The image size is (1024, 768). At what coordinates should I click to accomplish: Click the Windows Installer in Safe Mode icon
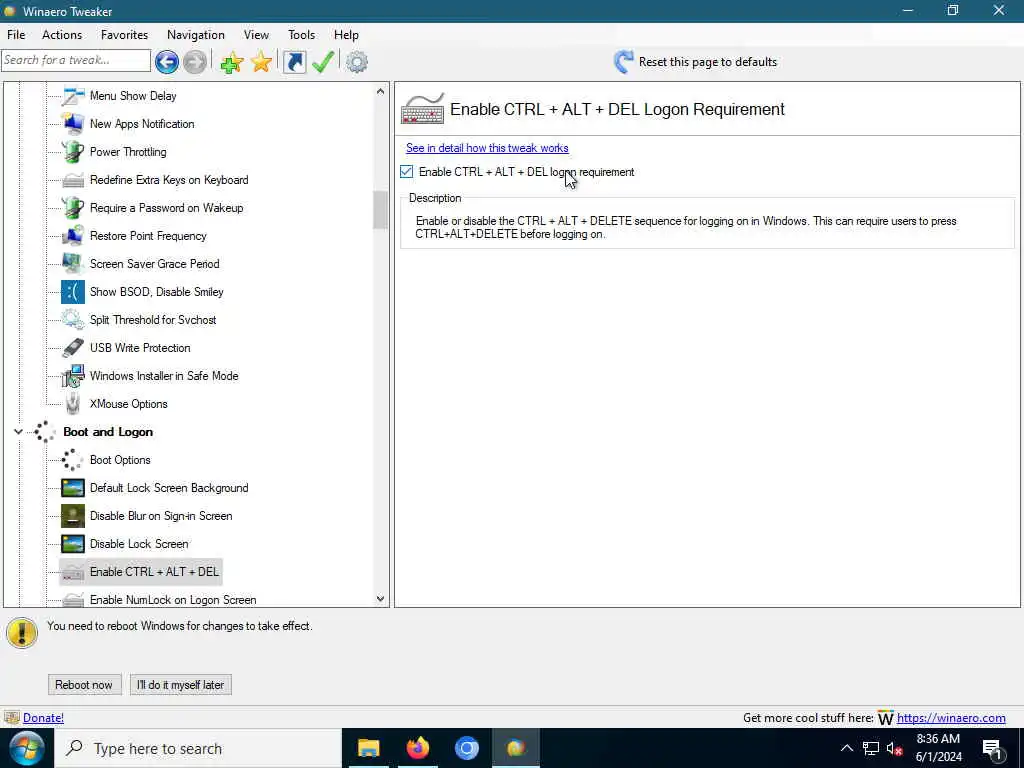coord(72,376)
